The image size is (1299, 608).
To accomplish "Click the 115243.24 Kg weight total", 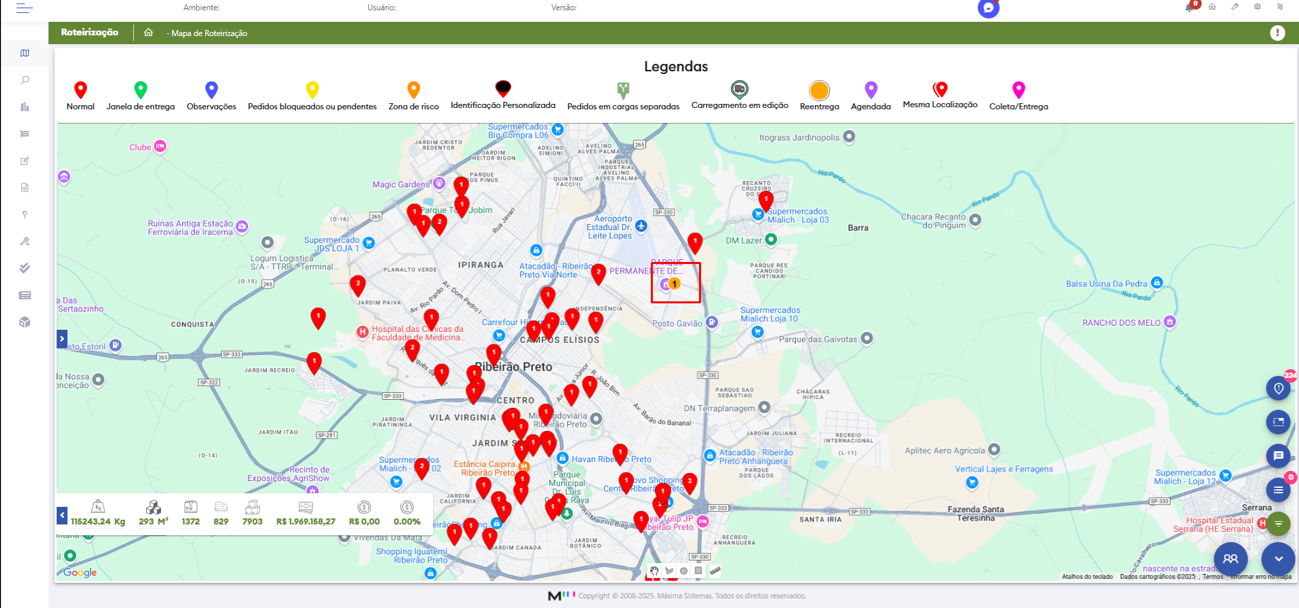I will tap(98, 521).
